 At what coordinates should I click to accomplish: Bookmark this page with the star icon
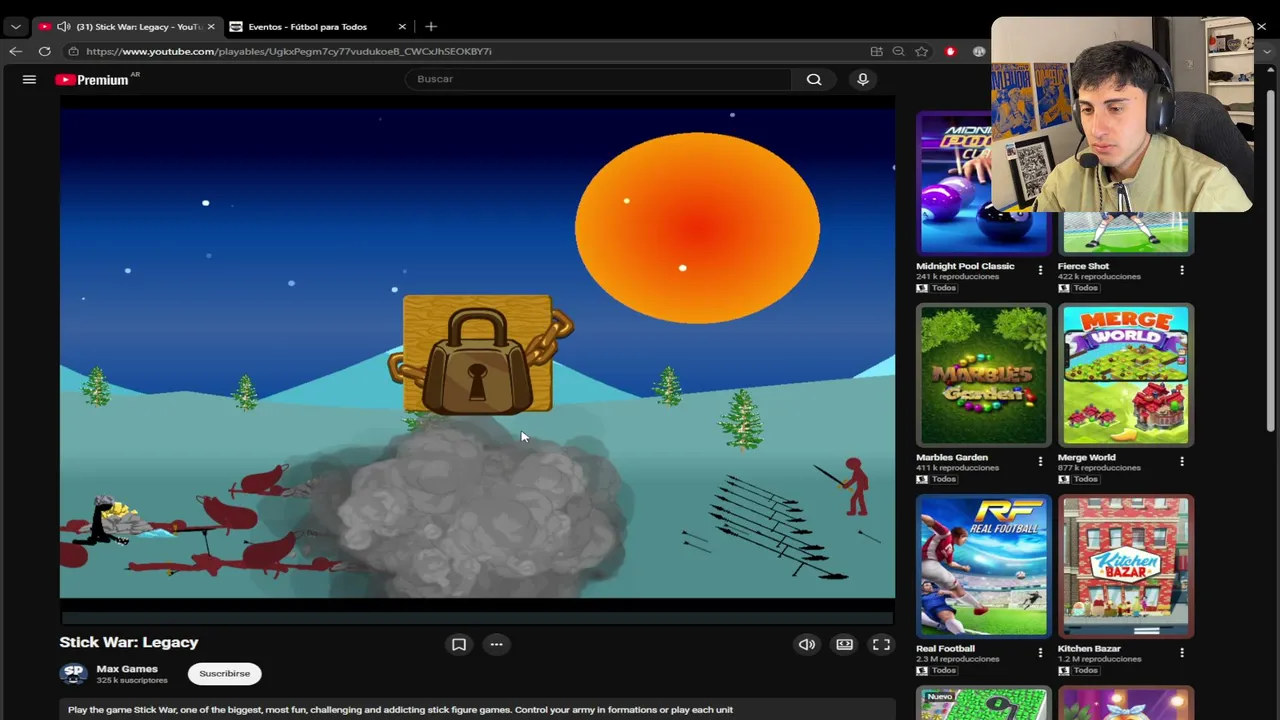click(922, 51)
